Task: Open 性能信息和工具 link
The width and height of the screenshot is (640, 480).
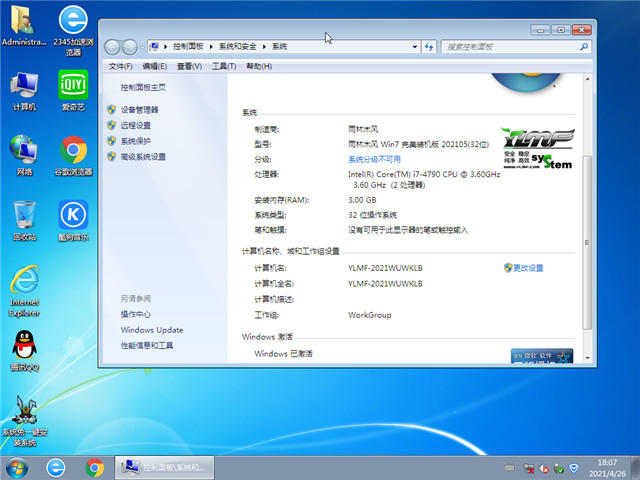Action: pyautogui.click(x=147, y=346)
